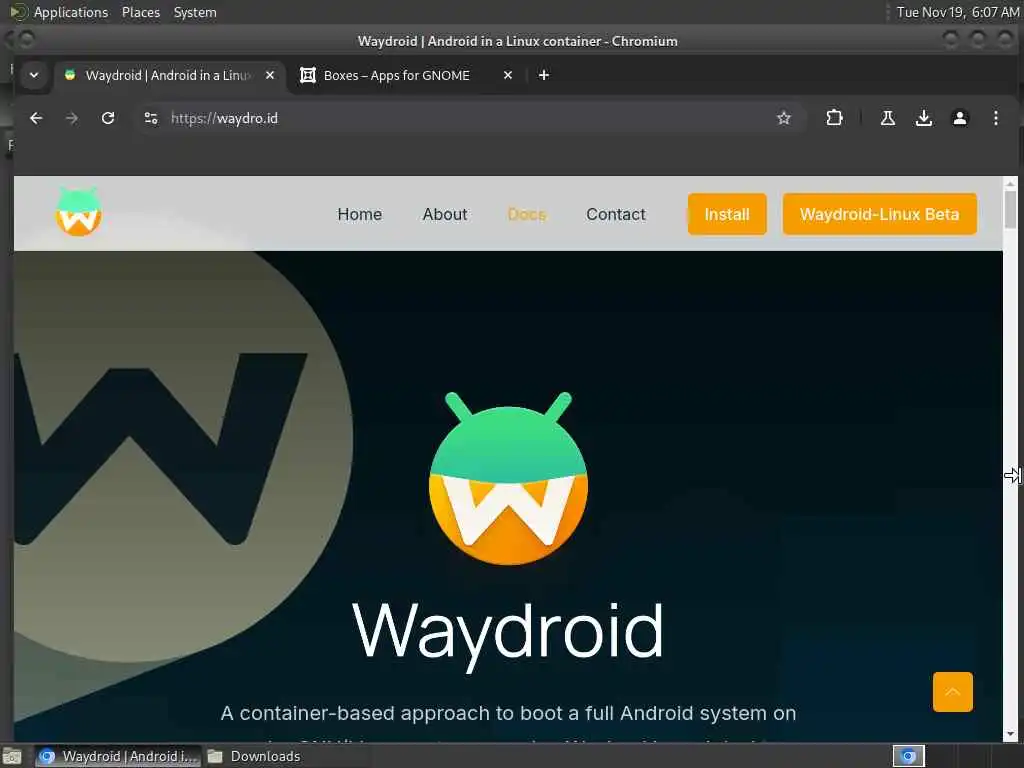Open the profile avatar icon
This screenshot has height=768, width=1024.
959,118
